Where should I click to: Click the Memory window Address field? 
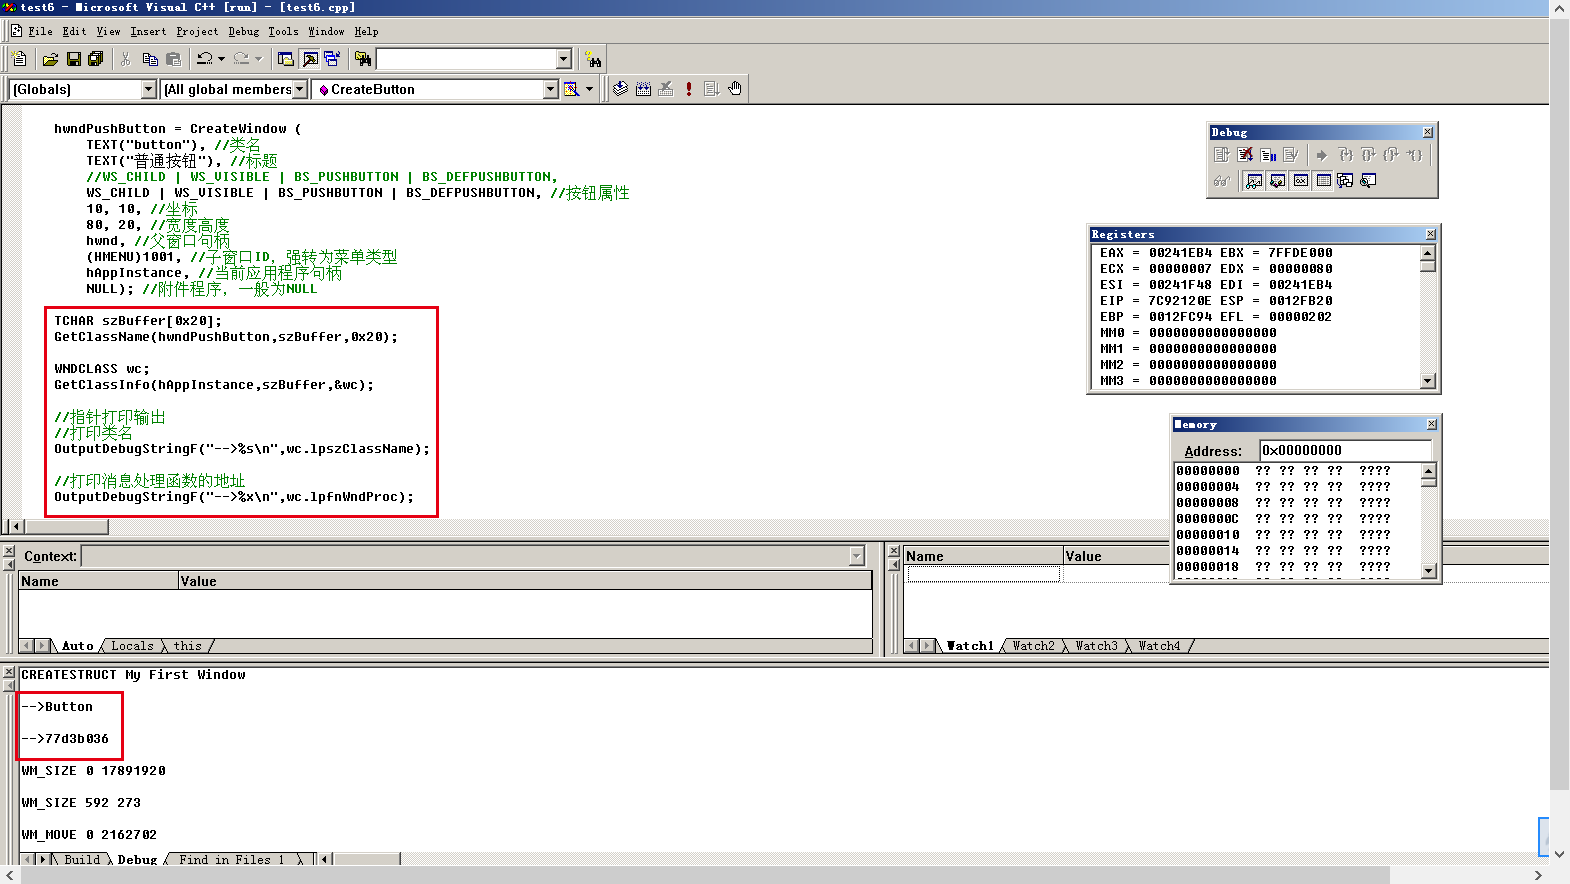1345,450
